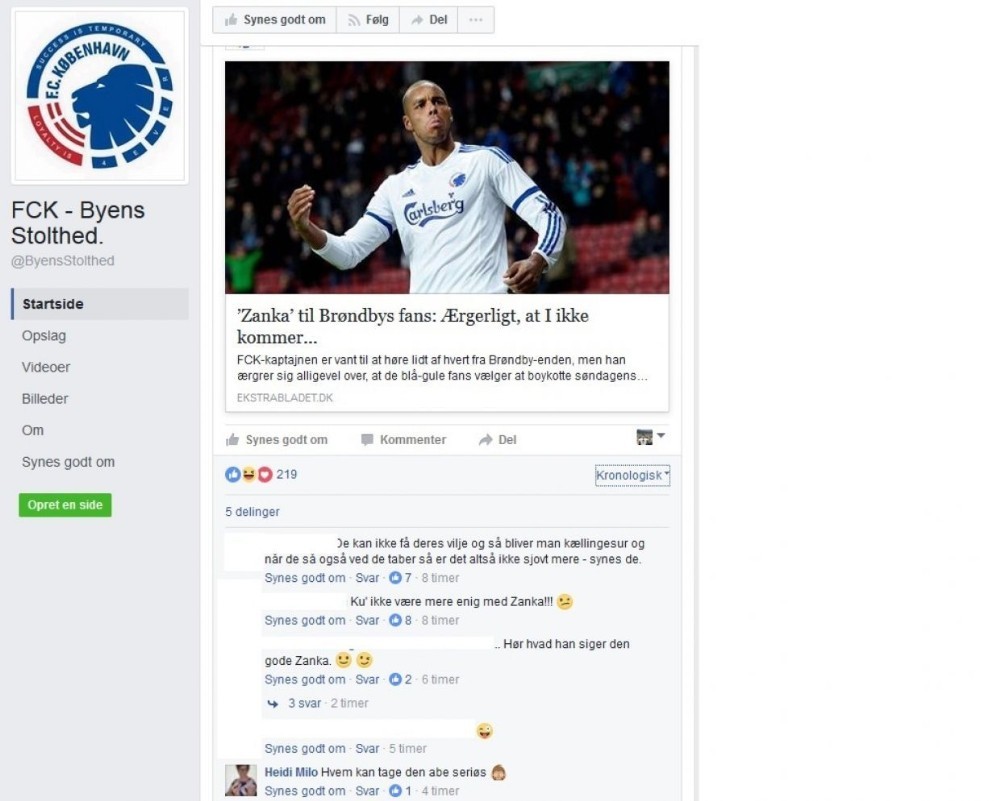Open the 5 delinger link
1000x801 pixels.
(x=253, y=512)
